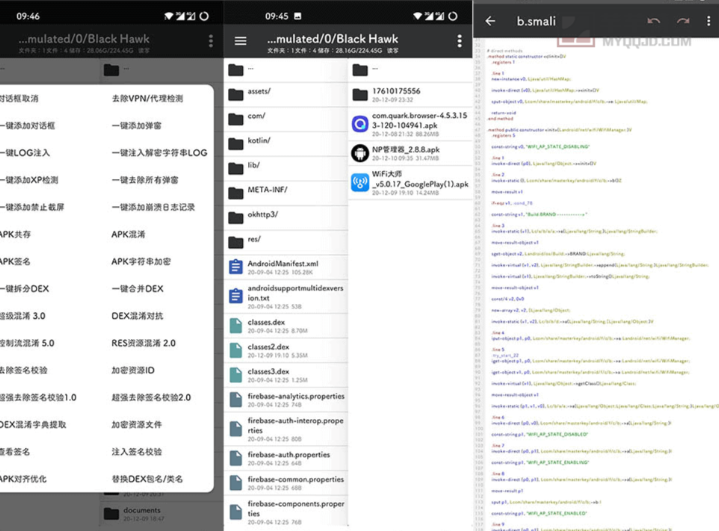Image resolution: width=719 pixels, height=531 pixels.
Task: Go to parent folder in right pane
Action: point(410,70)
